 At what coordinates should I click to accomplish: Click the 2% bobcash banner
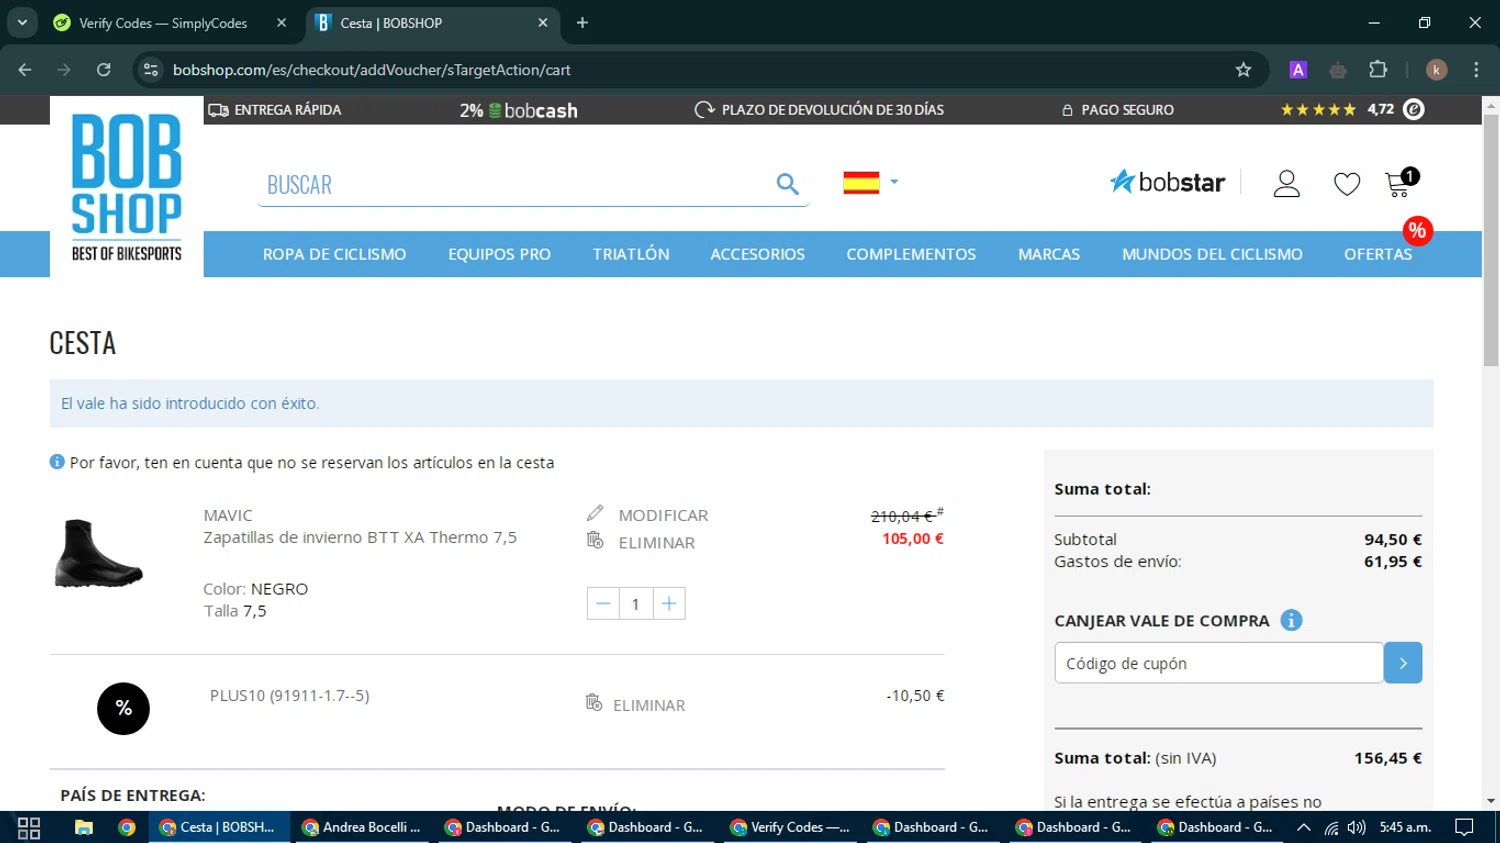(x=518, y=110)
